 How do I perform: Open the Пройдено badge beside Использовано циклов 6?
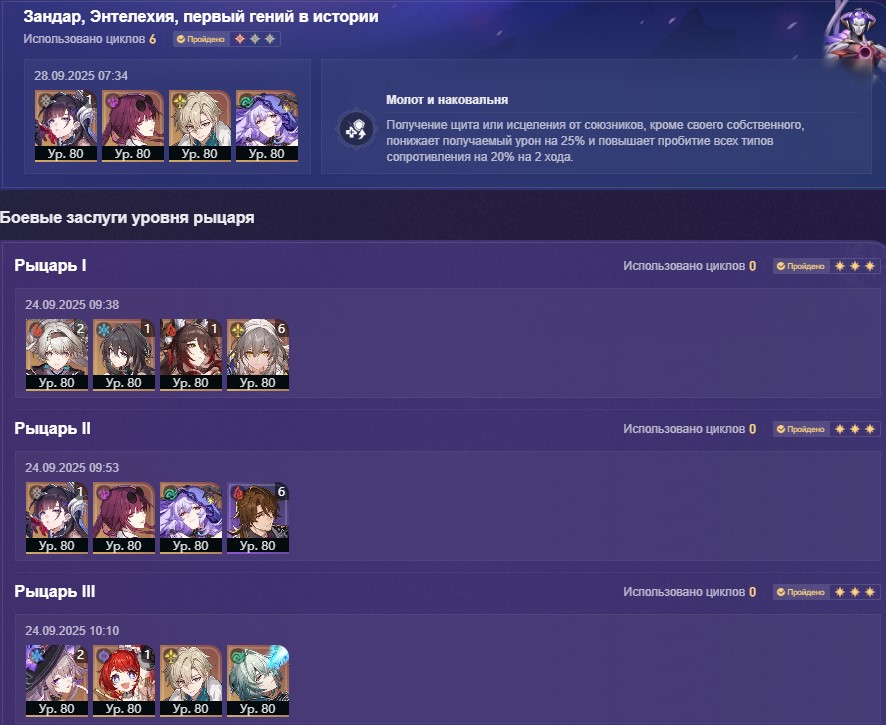tap(201, 39)
